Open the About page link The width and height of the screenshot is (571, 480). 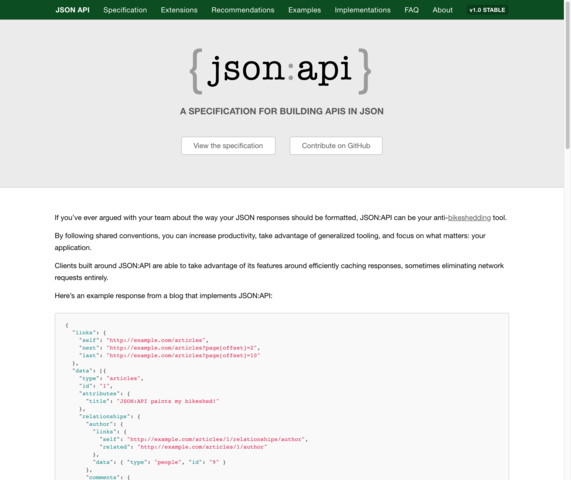442,10
